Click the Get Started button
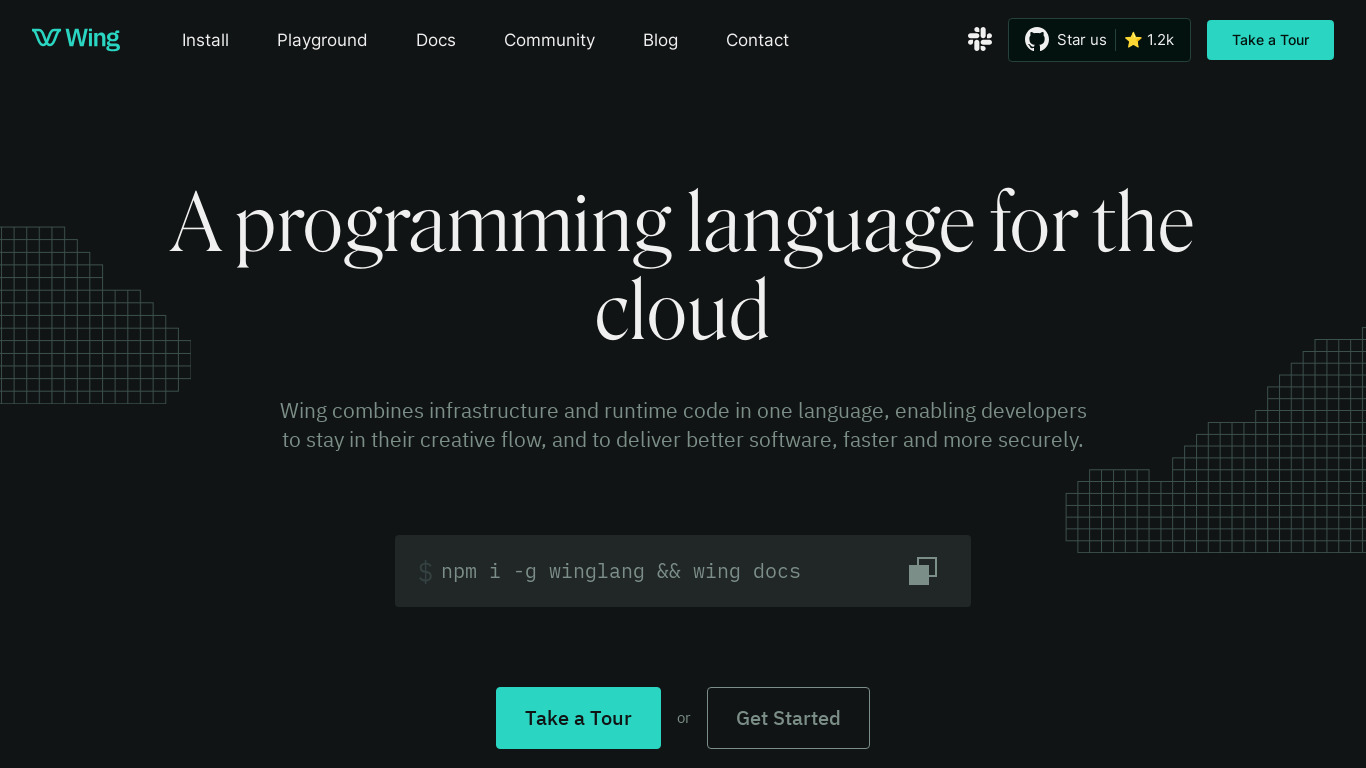 788,718
